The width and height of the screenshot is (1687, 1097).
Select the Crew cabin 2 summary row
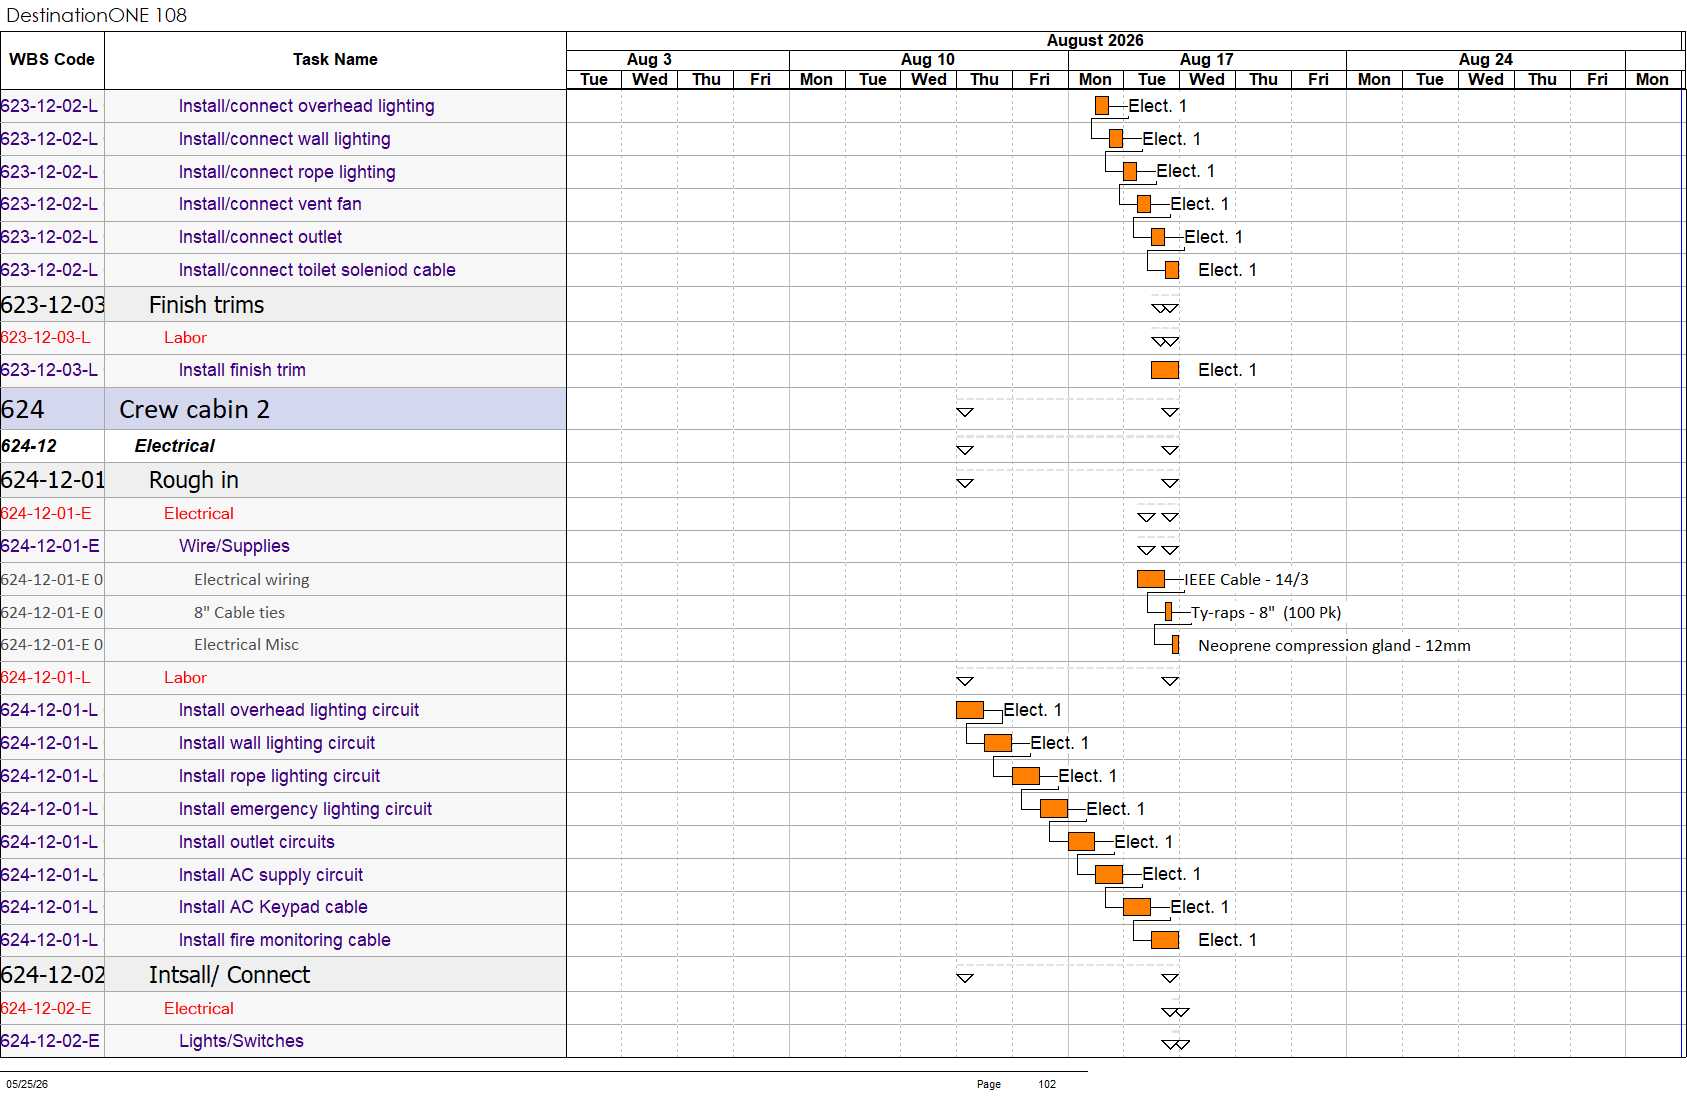click(x=283, y=409)
